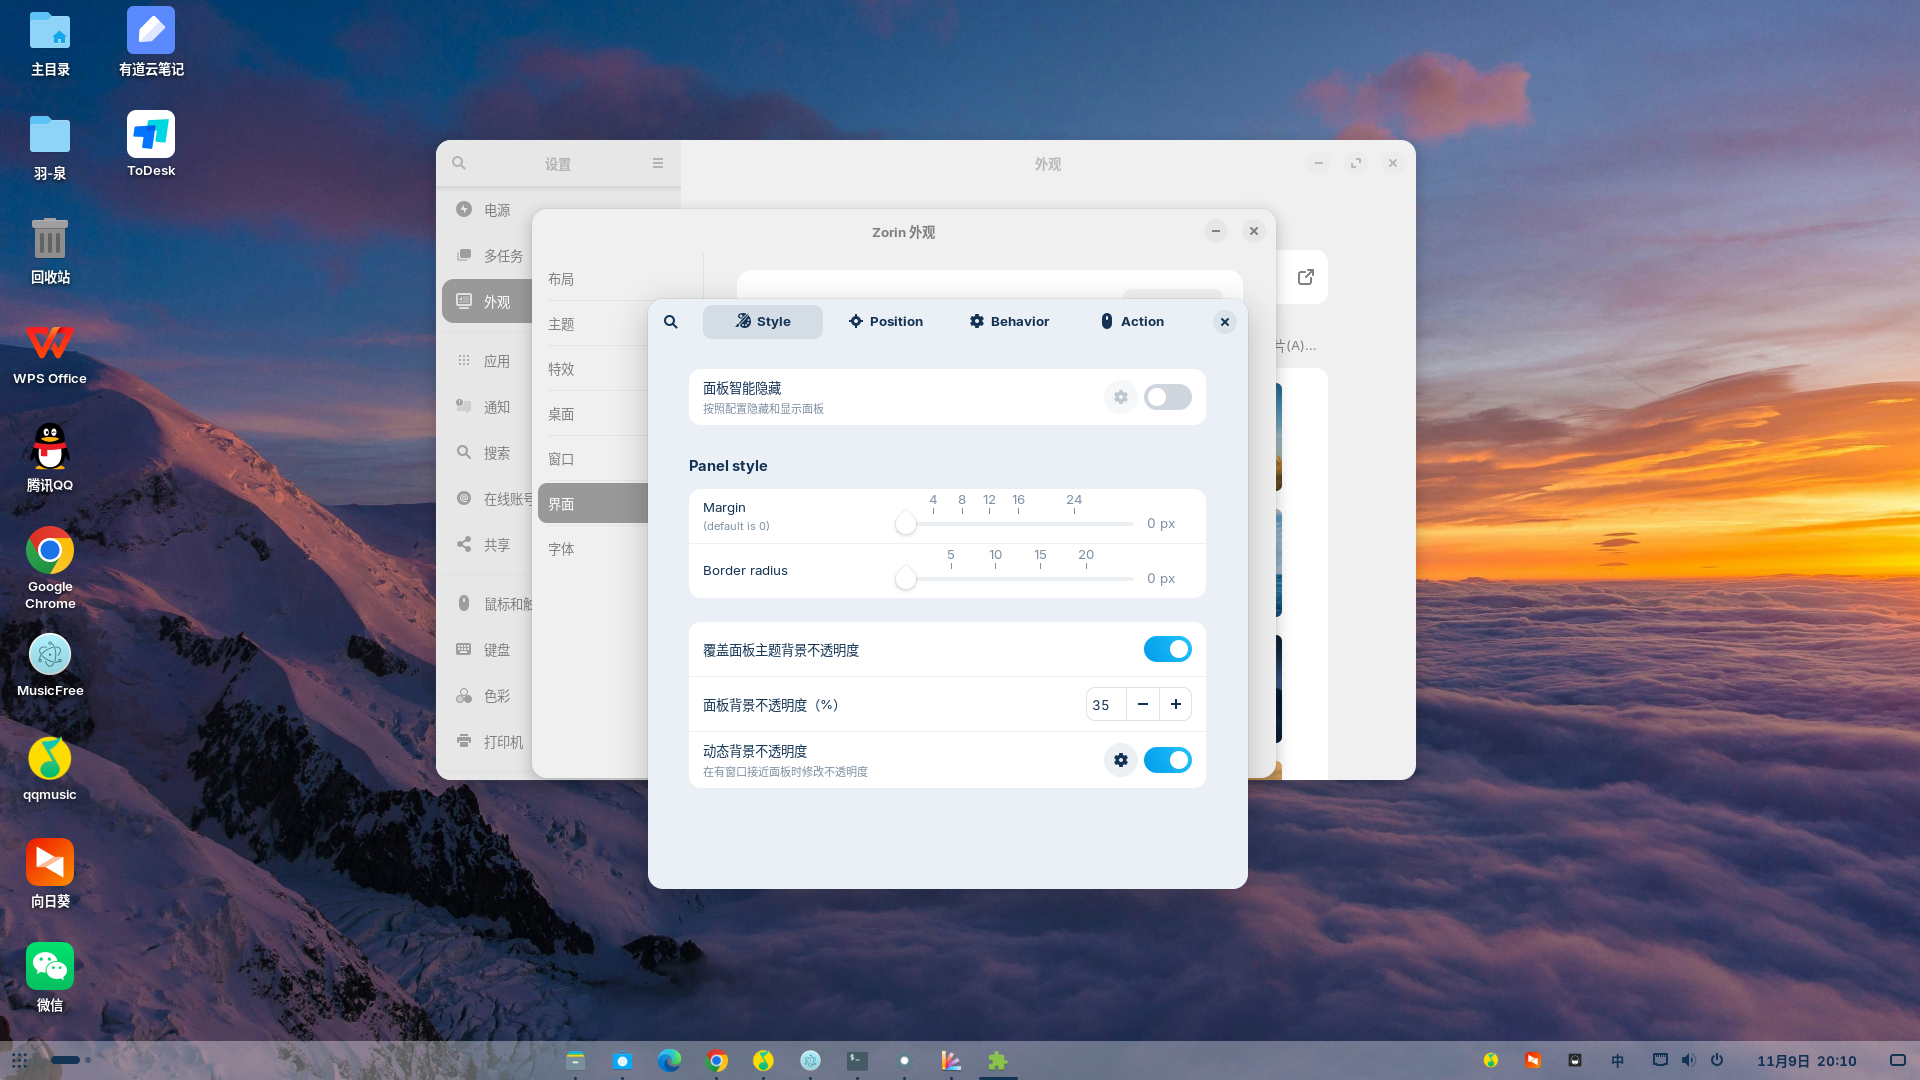Increase panel opacity with plus button
This screenshot has height=1080, width=1920.
[1176, 704]
